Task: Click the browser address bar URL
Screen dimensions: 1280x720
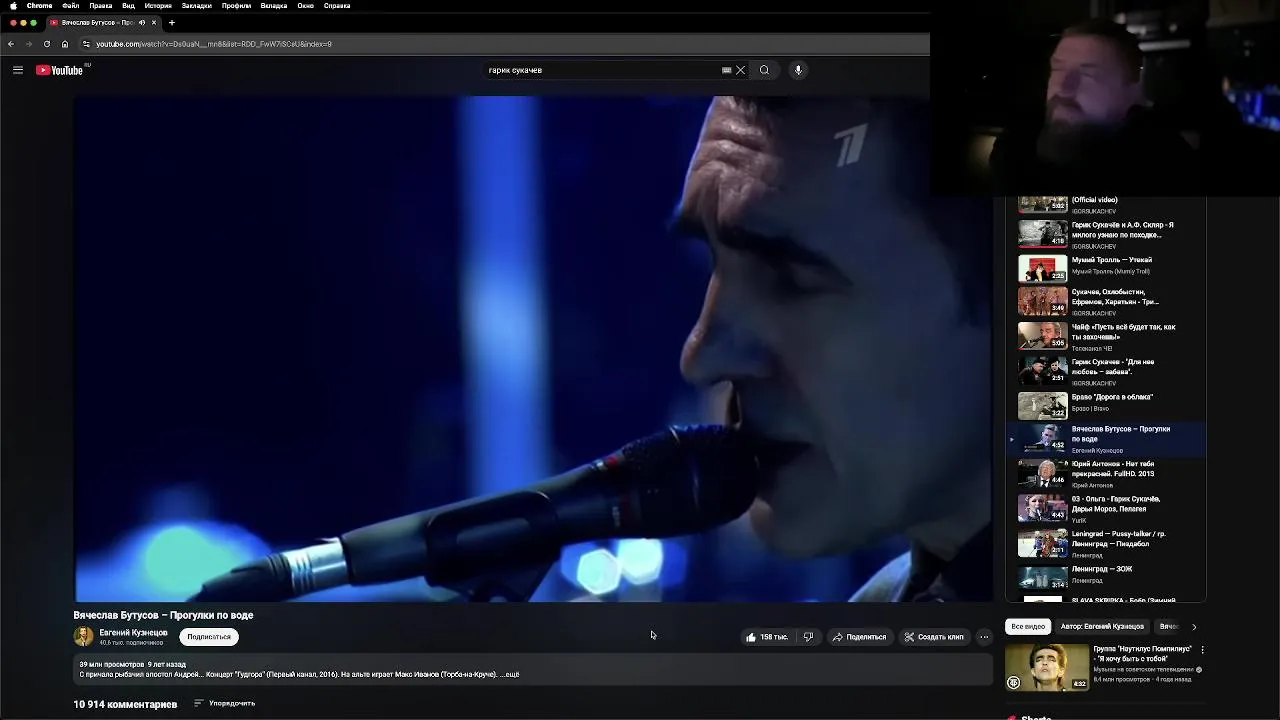Action: click(x=214, y=44)
